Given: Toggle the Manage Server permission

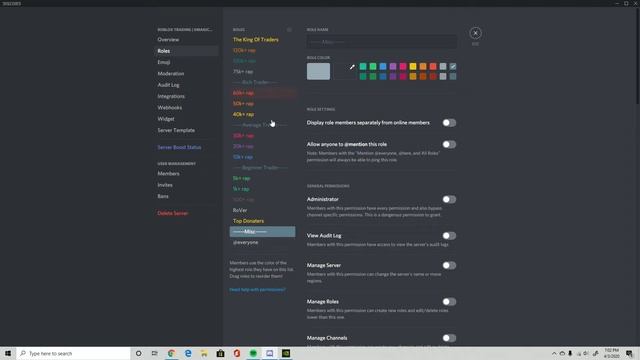Looking at the screenshot, I should pyautogui.click(x=449, y=265).
